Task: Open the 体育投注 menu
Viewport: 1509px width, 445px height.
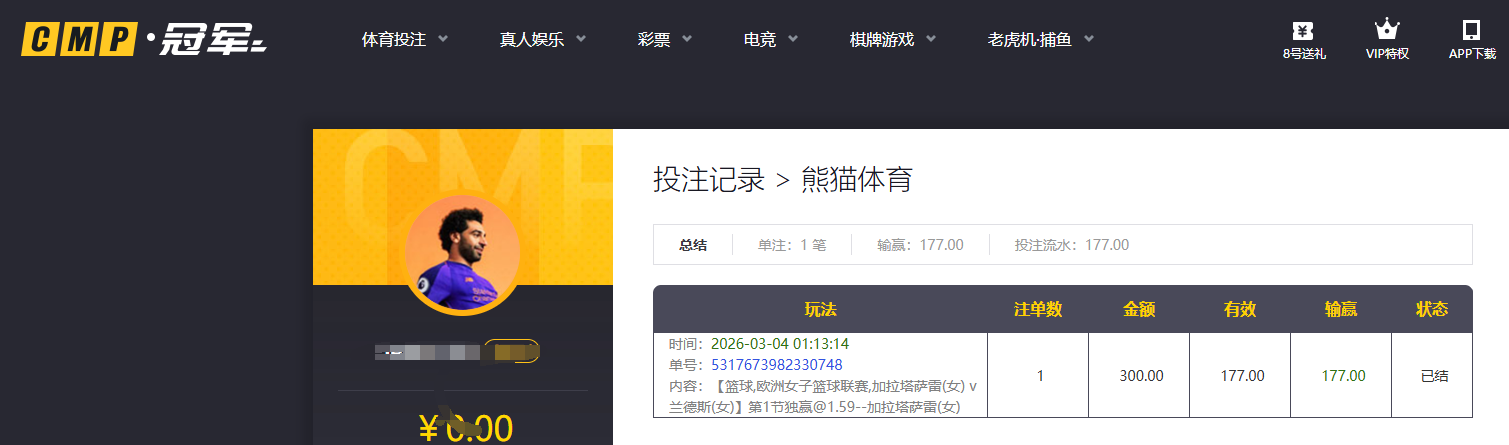Action: (394, 40)
